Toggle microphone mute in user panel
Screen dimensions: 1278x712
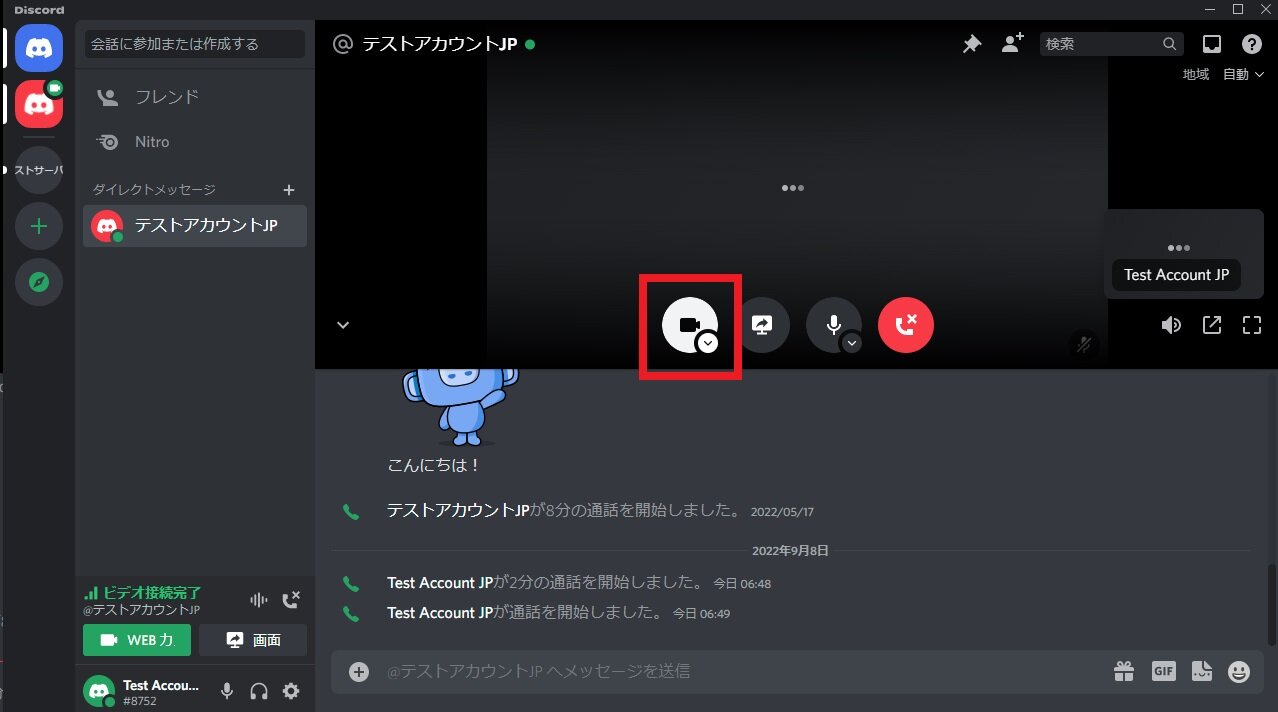(x=227, y=691)
